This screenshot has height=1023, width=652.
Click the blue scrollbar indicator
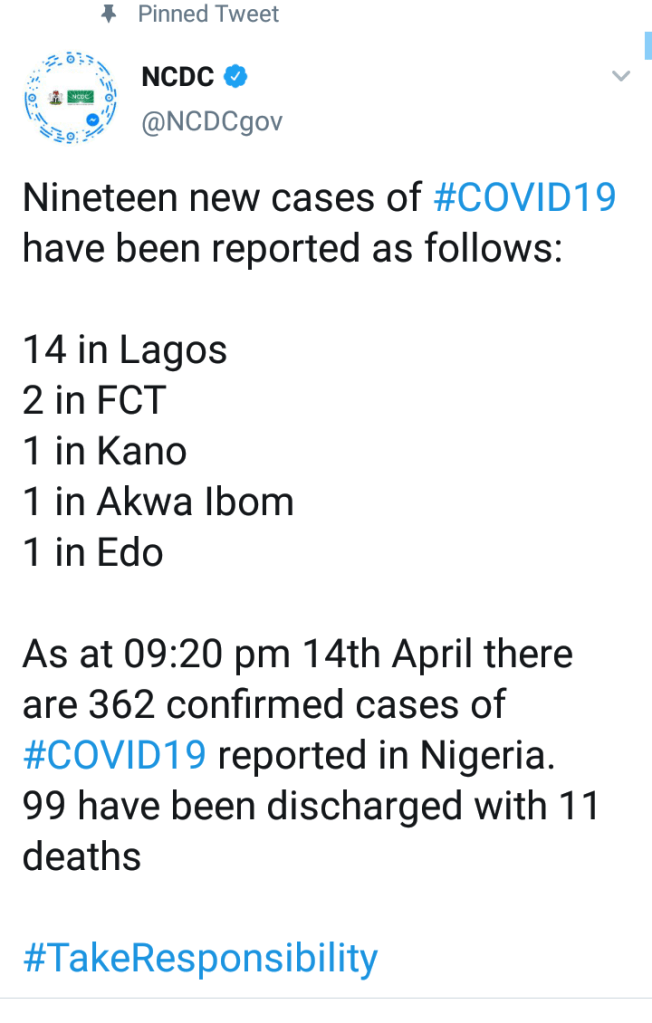647,45
